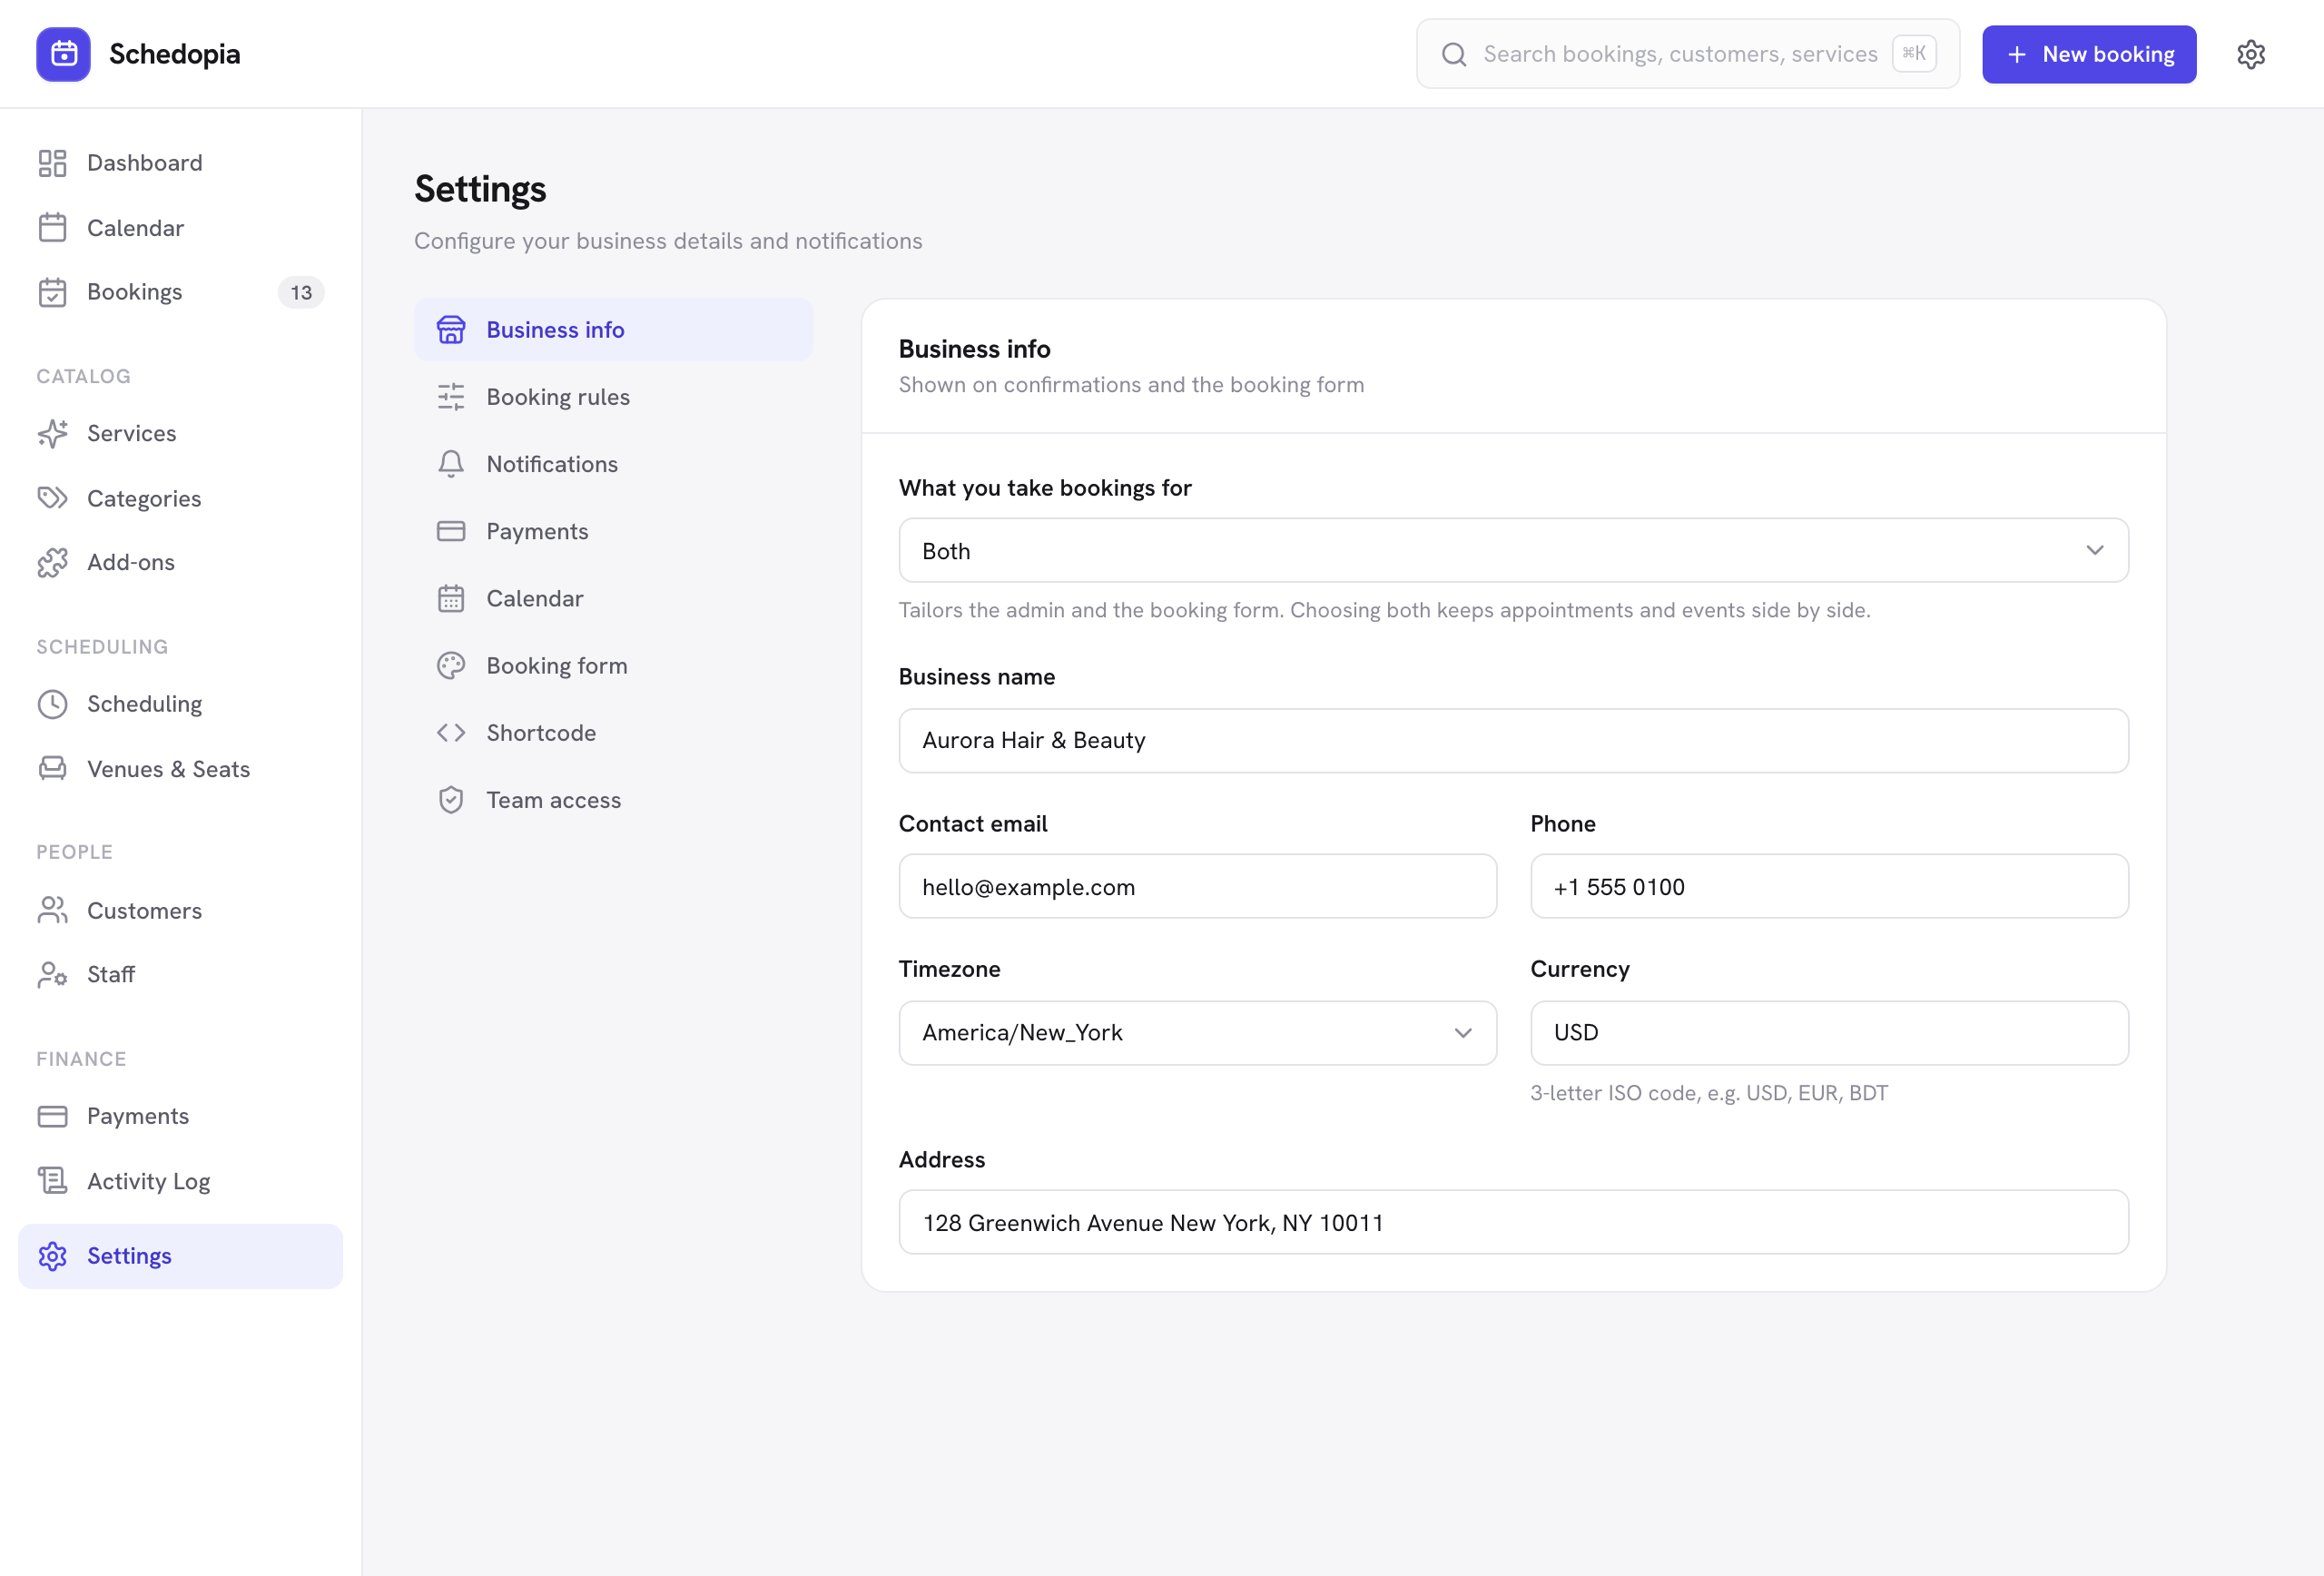Click the Phone number field
Screen dimensions: 2324x1576
1828,886
